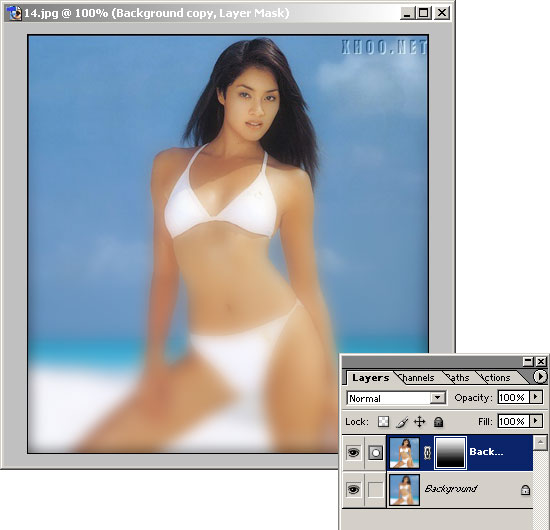Viewport: 550px width, 530px height.
Task: Open the Actions tab
Action: [495, 378]
